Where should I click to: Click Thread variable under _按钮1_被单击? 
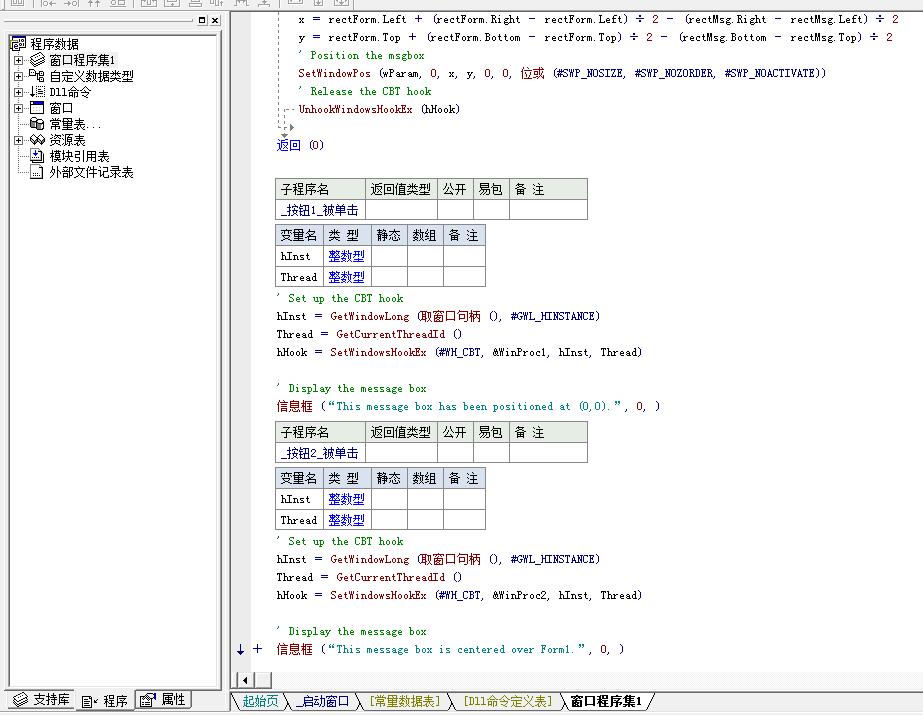pyautogui.click(x=298, y=277)
